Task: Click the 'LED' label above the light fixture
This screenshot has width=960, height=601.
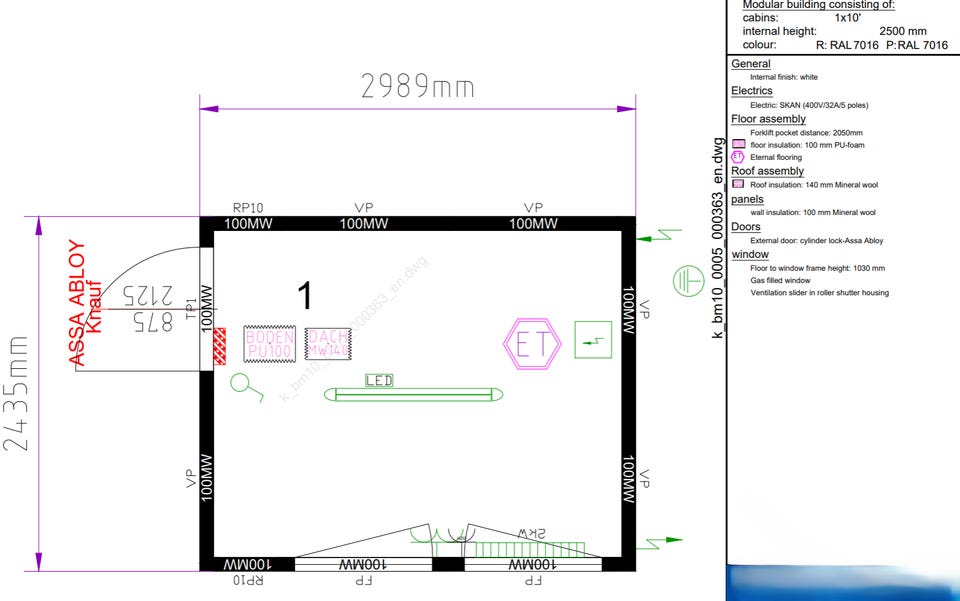Action: point(379,381)
